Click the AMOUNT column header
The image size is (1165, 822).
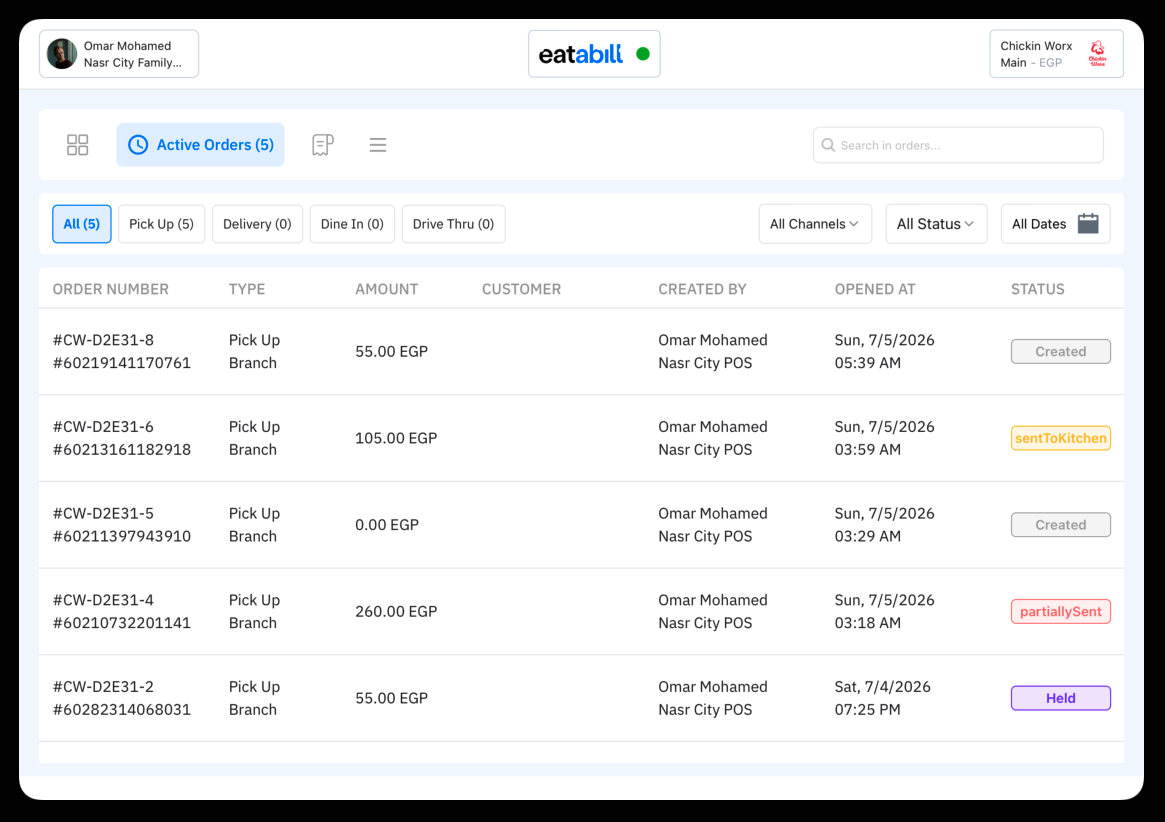pos(386,289)
